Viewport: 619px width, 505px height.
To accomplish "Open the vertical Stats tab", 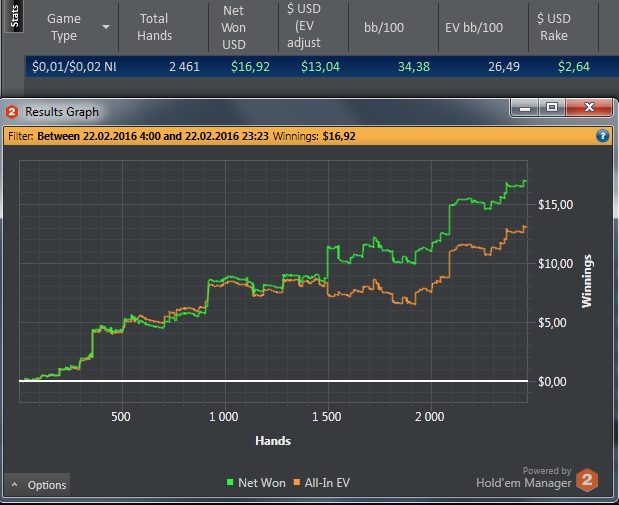I will coord(14,16).
